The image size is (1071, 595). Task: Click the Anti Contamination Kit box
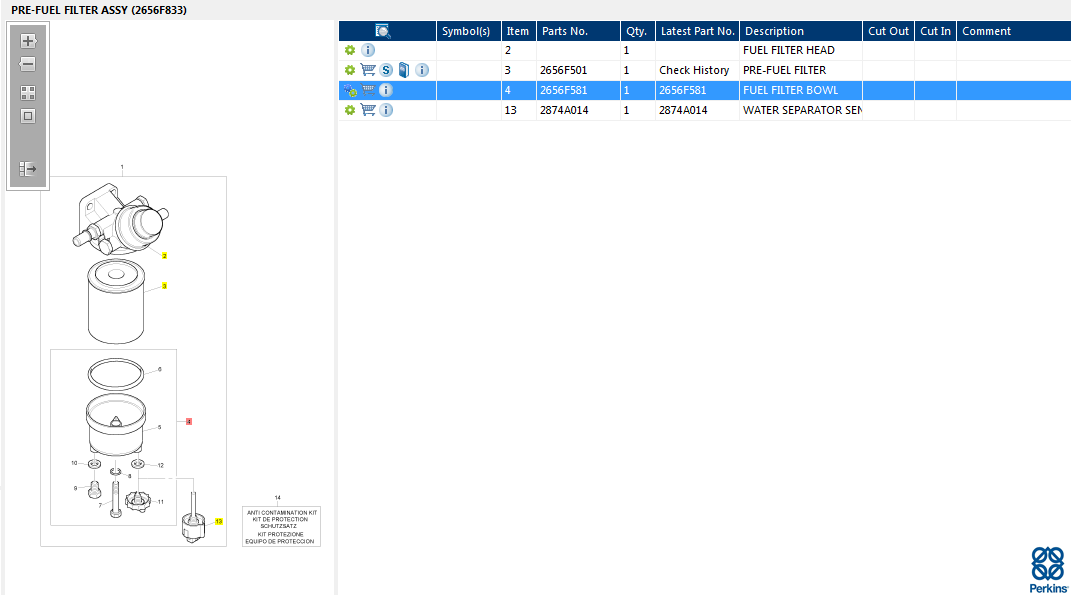281,526
